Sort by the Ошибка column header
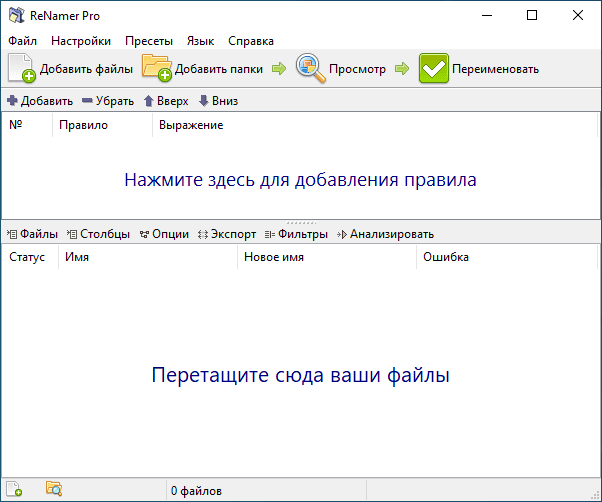Viewport: 602px width, 502px height. tap(507, 257)
